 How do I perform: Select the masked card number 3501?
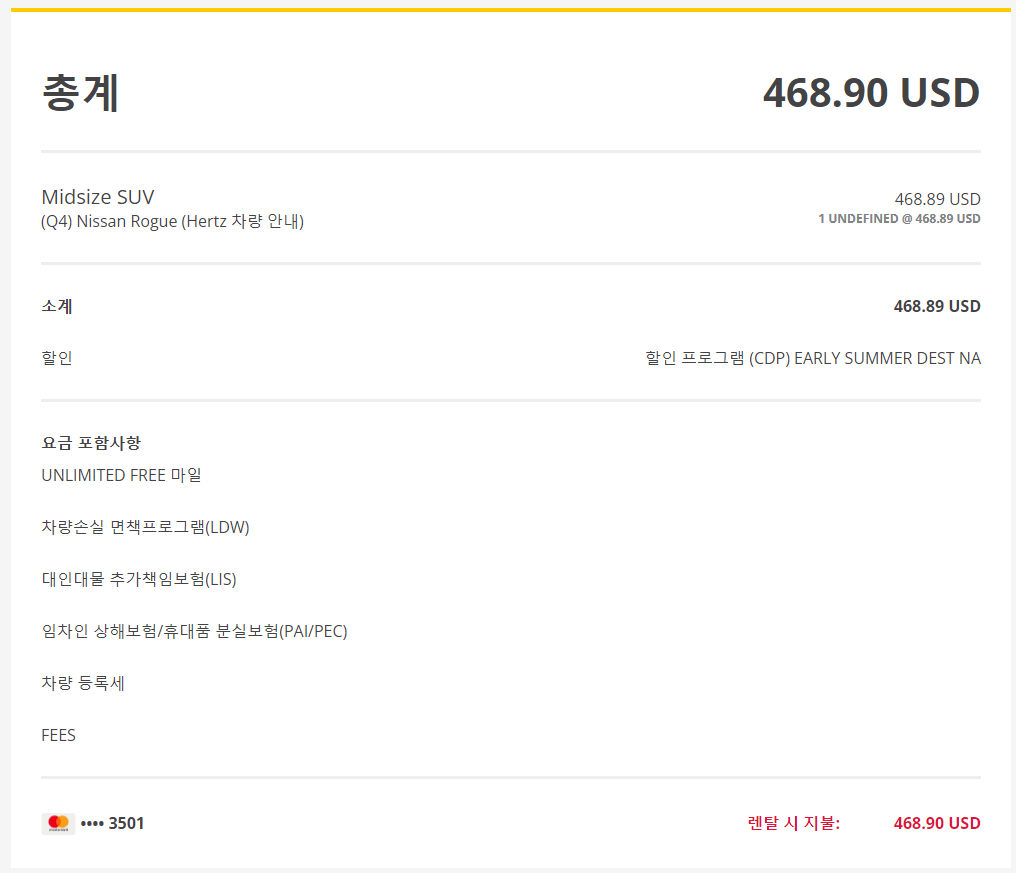[x=113, y=823]
